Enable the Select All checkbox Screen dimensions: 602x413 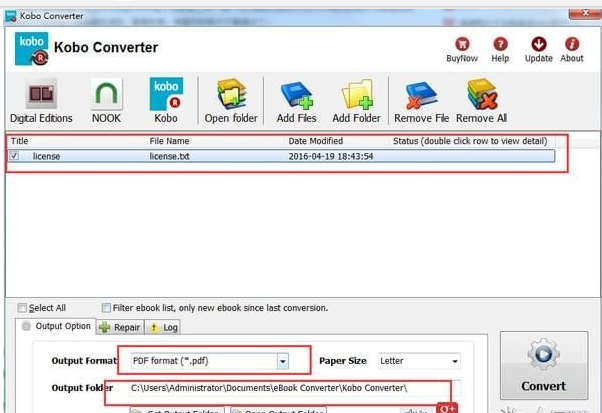coord(22,308)
